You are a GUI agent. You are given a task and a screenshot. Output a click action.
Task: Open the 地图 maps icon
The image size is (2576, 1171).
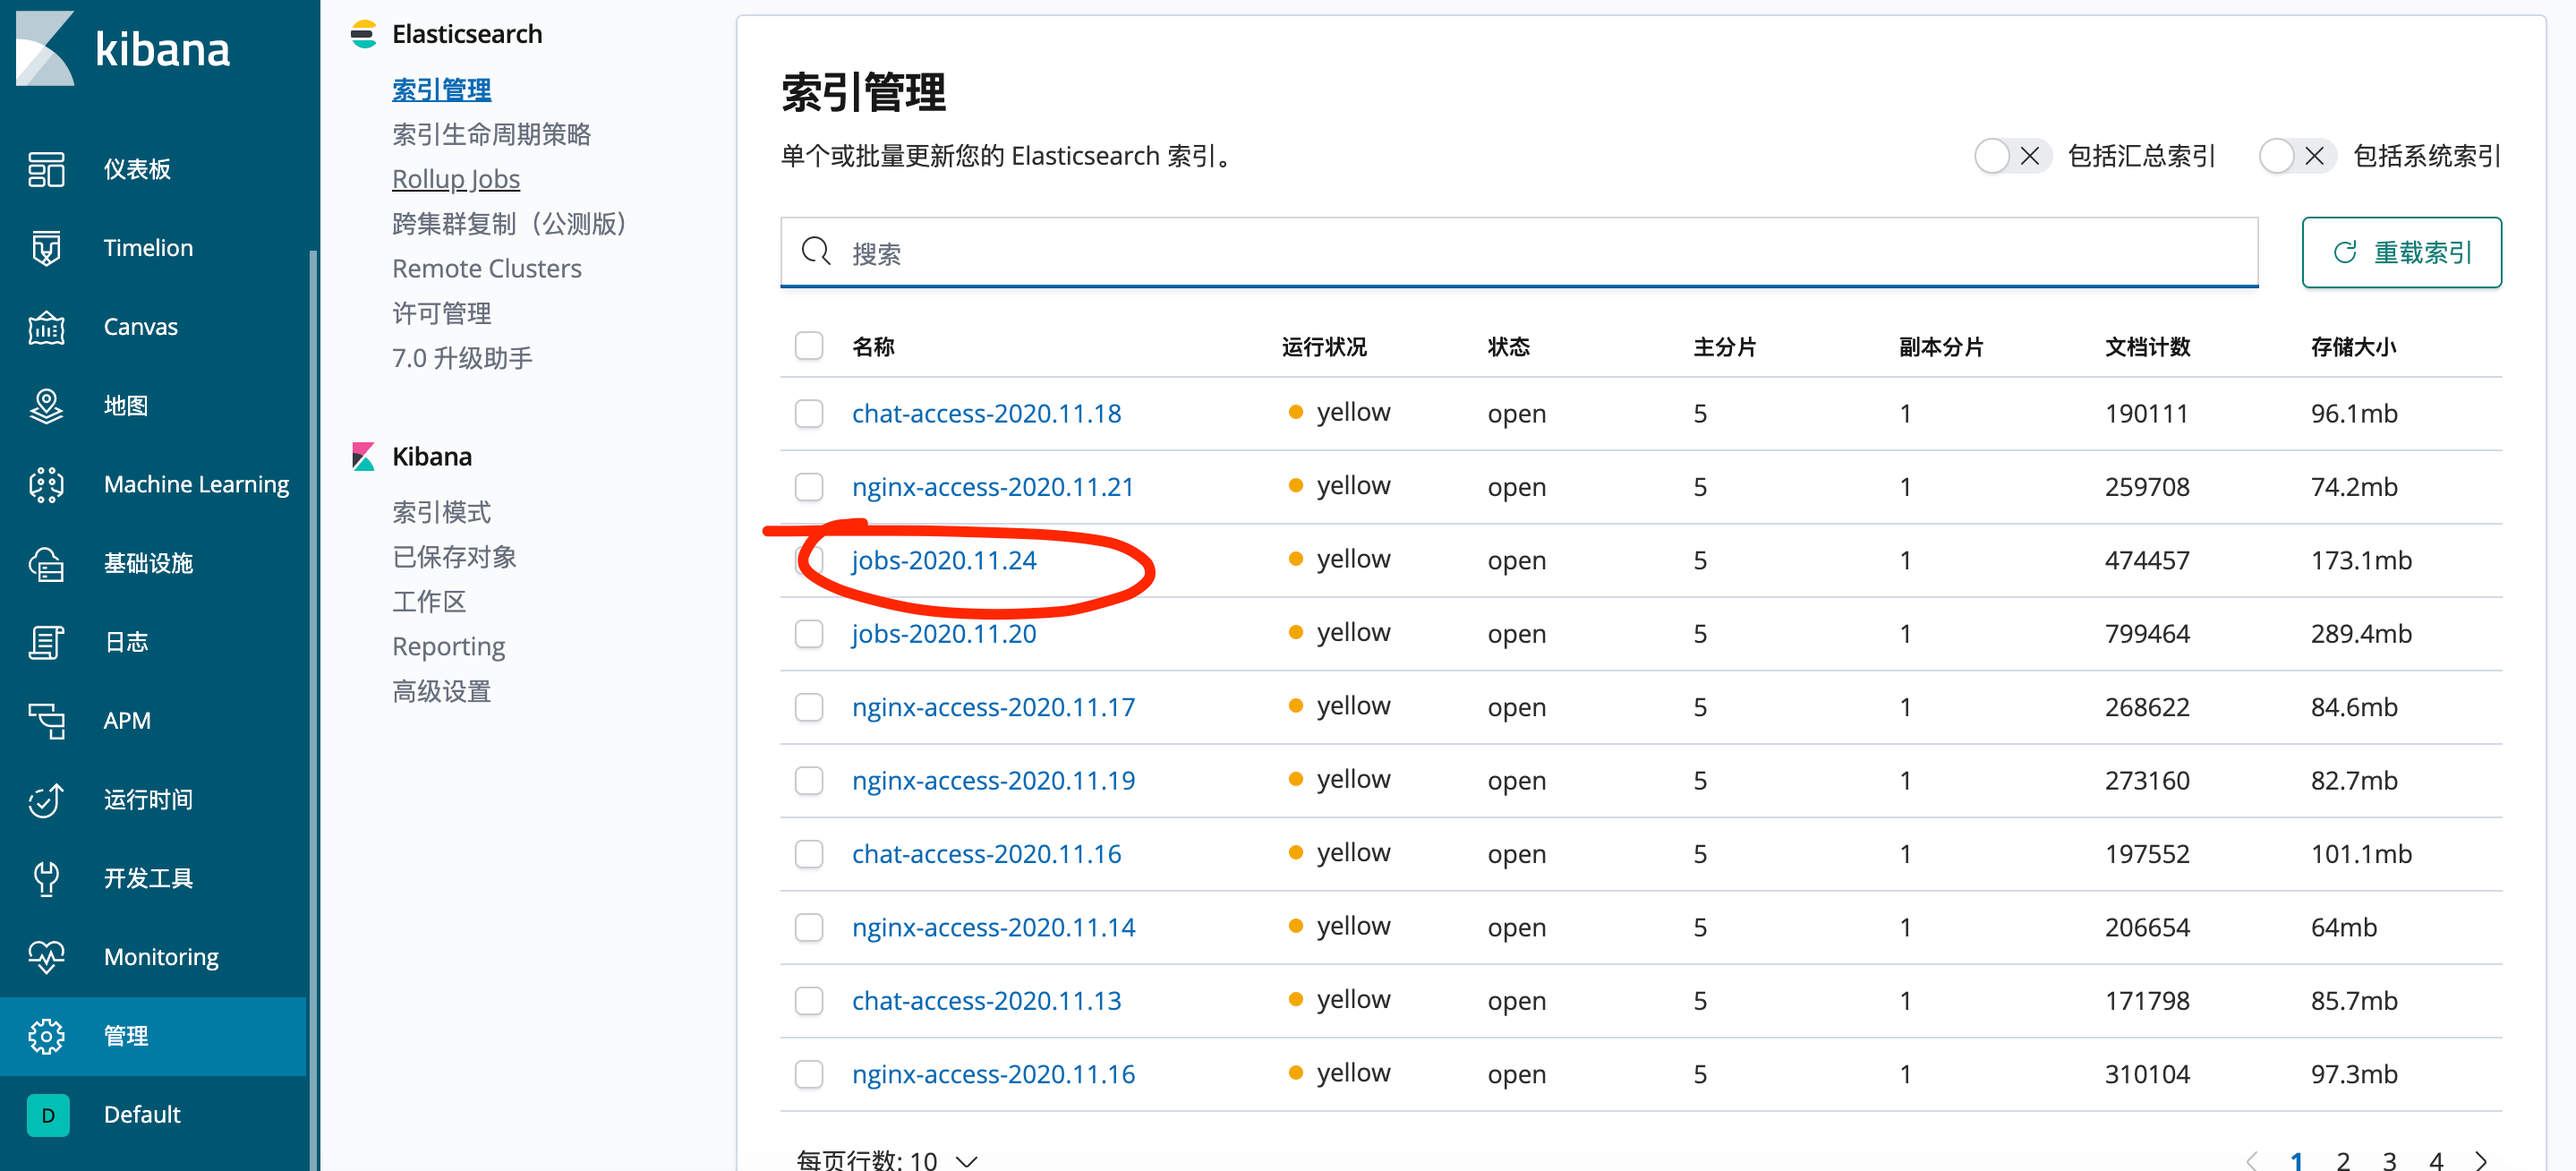click(x=46, y=405)
